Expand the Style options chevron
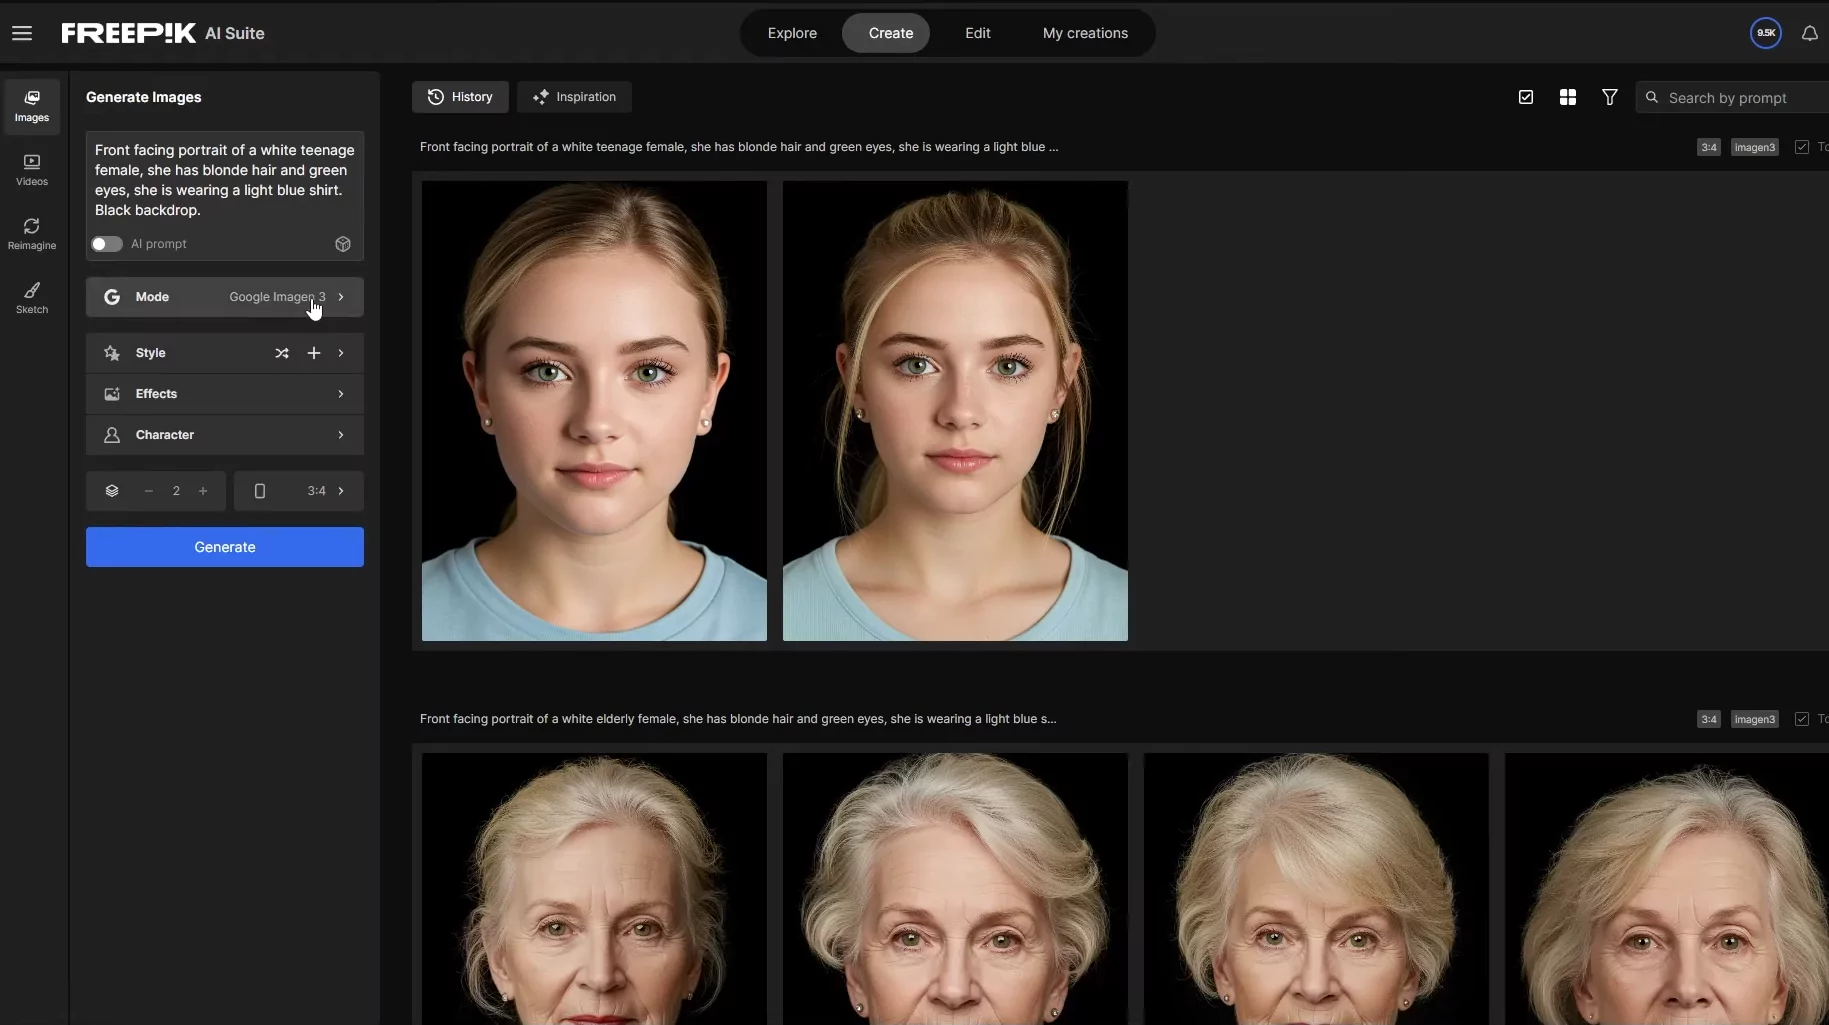 point(341,353)
